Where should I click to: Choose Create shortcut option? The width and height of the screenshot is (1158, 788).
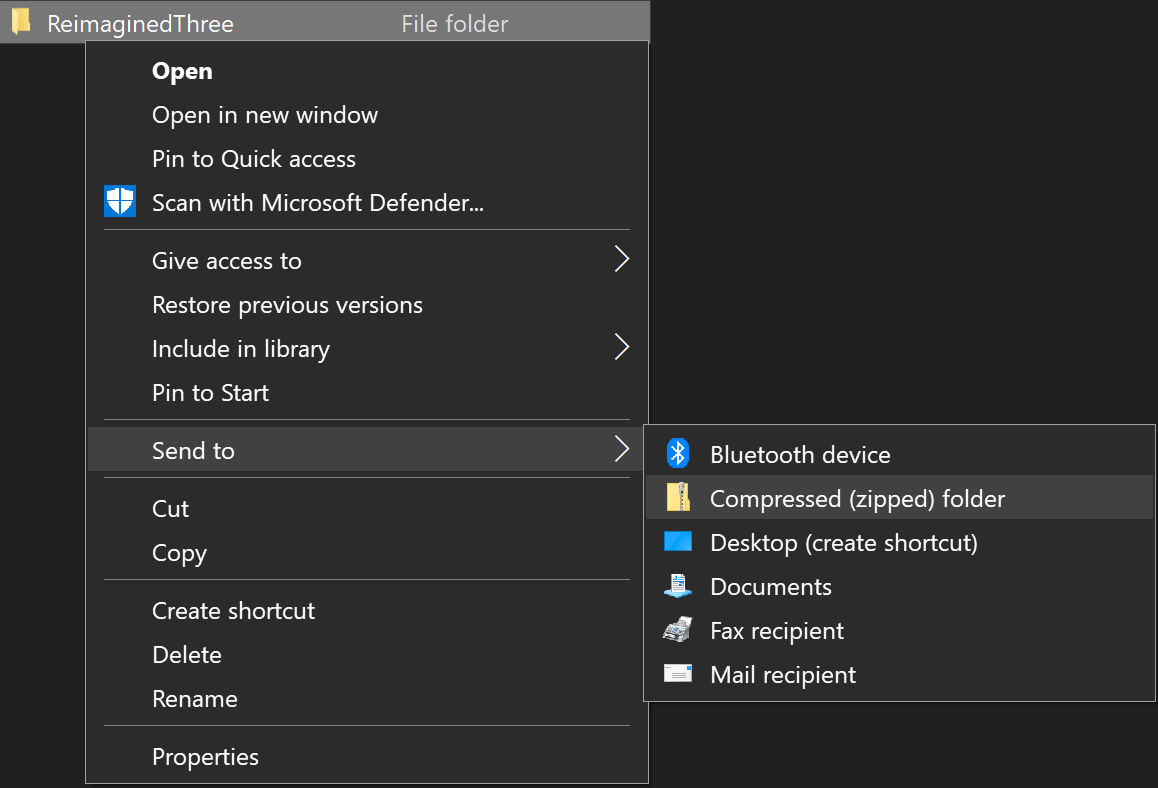tap(233, 611)
